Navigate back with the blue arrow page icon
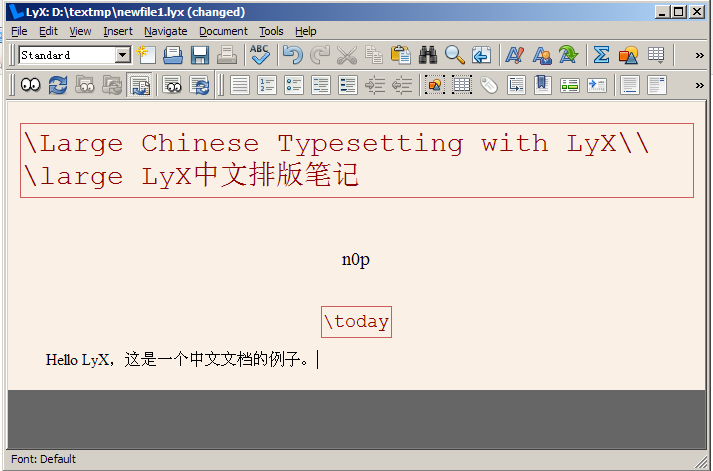This screenshot has width=713, height=471. point(482,55)
